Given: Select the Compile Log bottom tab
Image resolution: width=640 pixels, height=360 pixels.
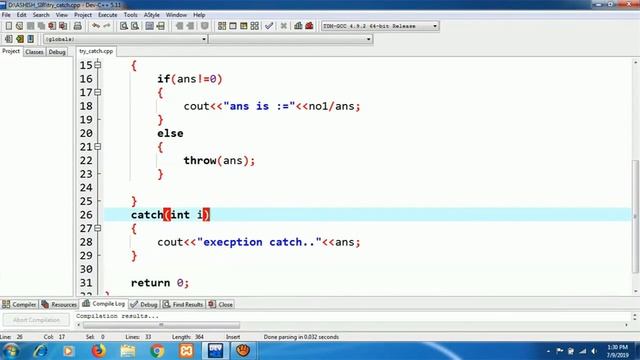Looking at the screenshot, I should (x=104, y=304).
